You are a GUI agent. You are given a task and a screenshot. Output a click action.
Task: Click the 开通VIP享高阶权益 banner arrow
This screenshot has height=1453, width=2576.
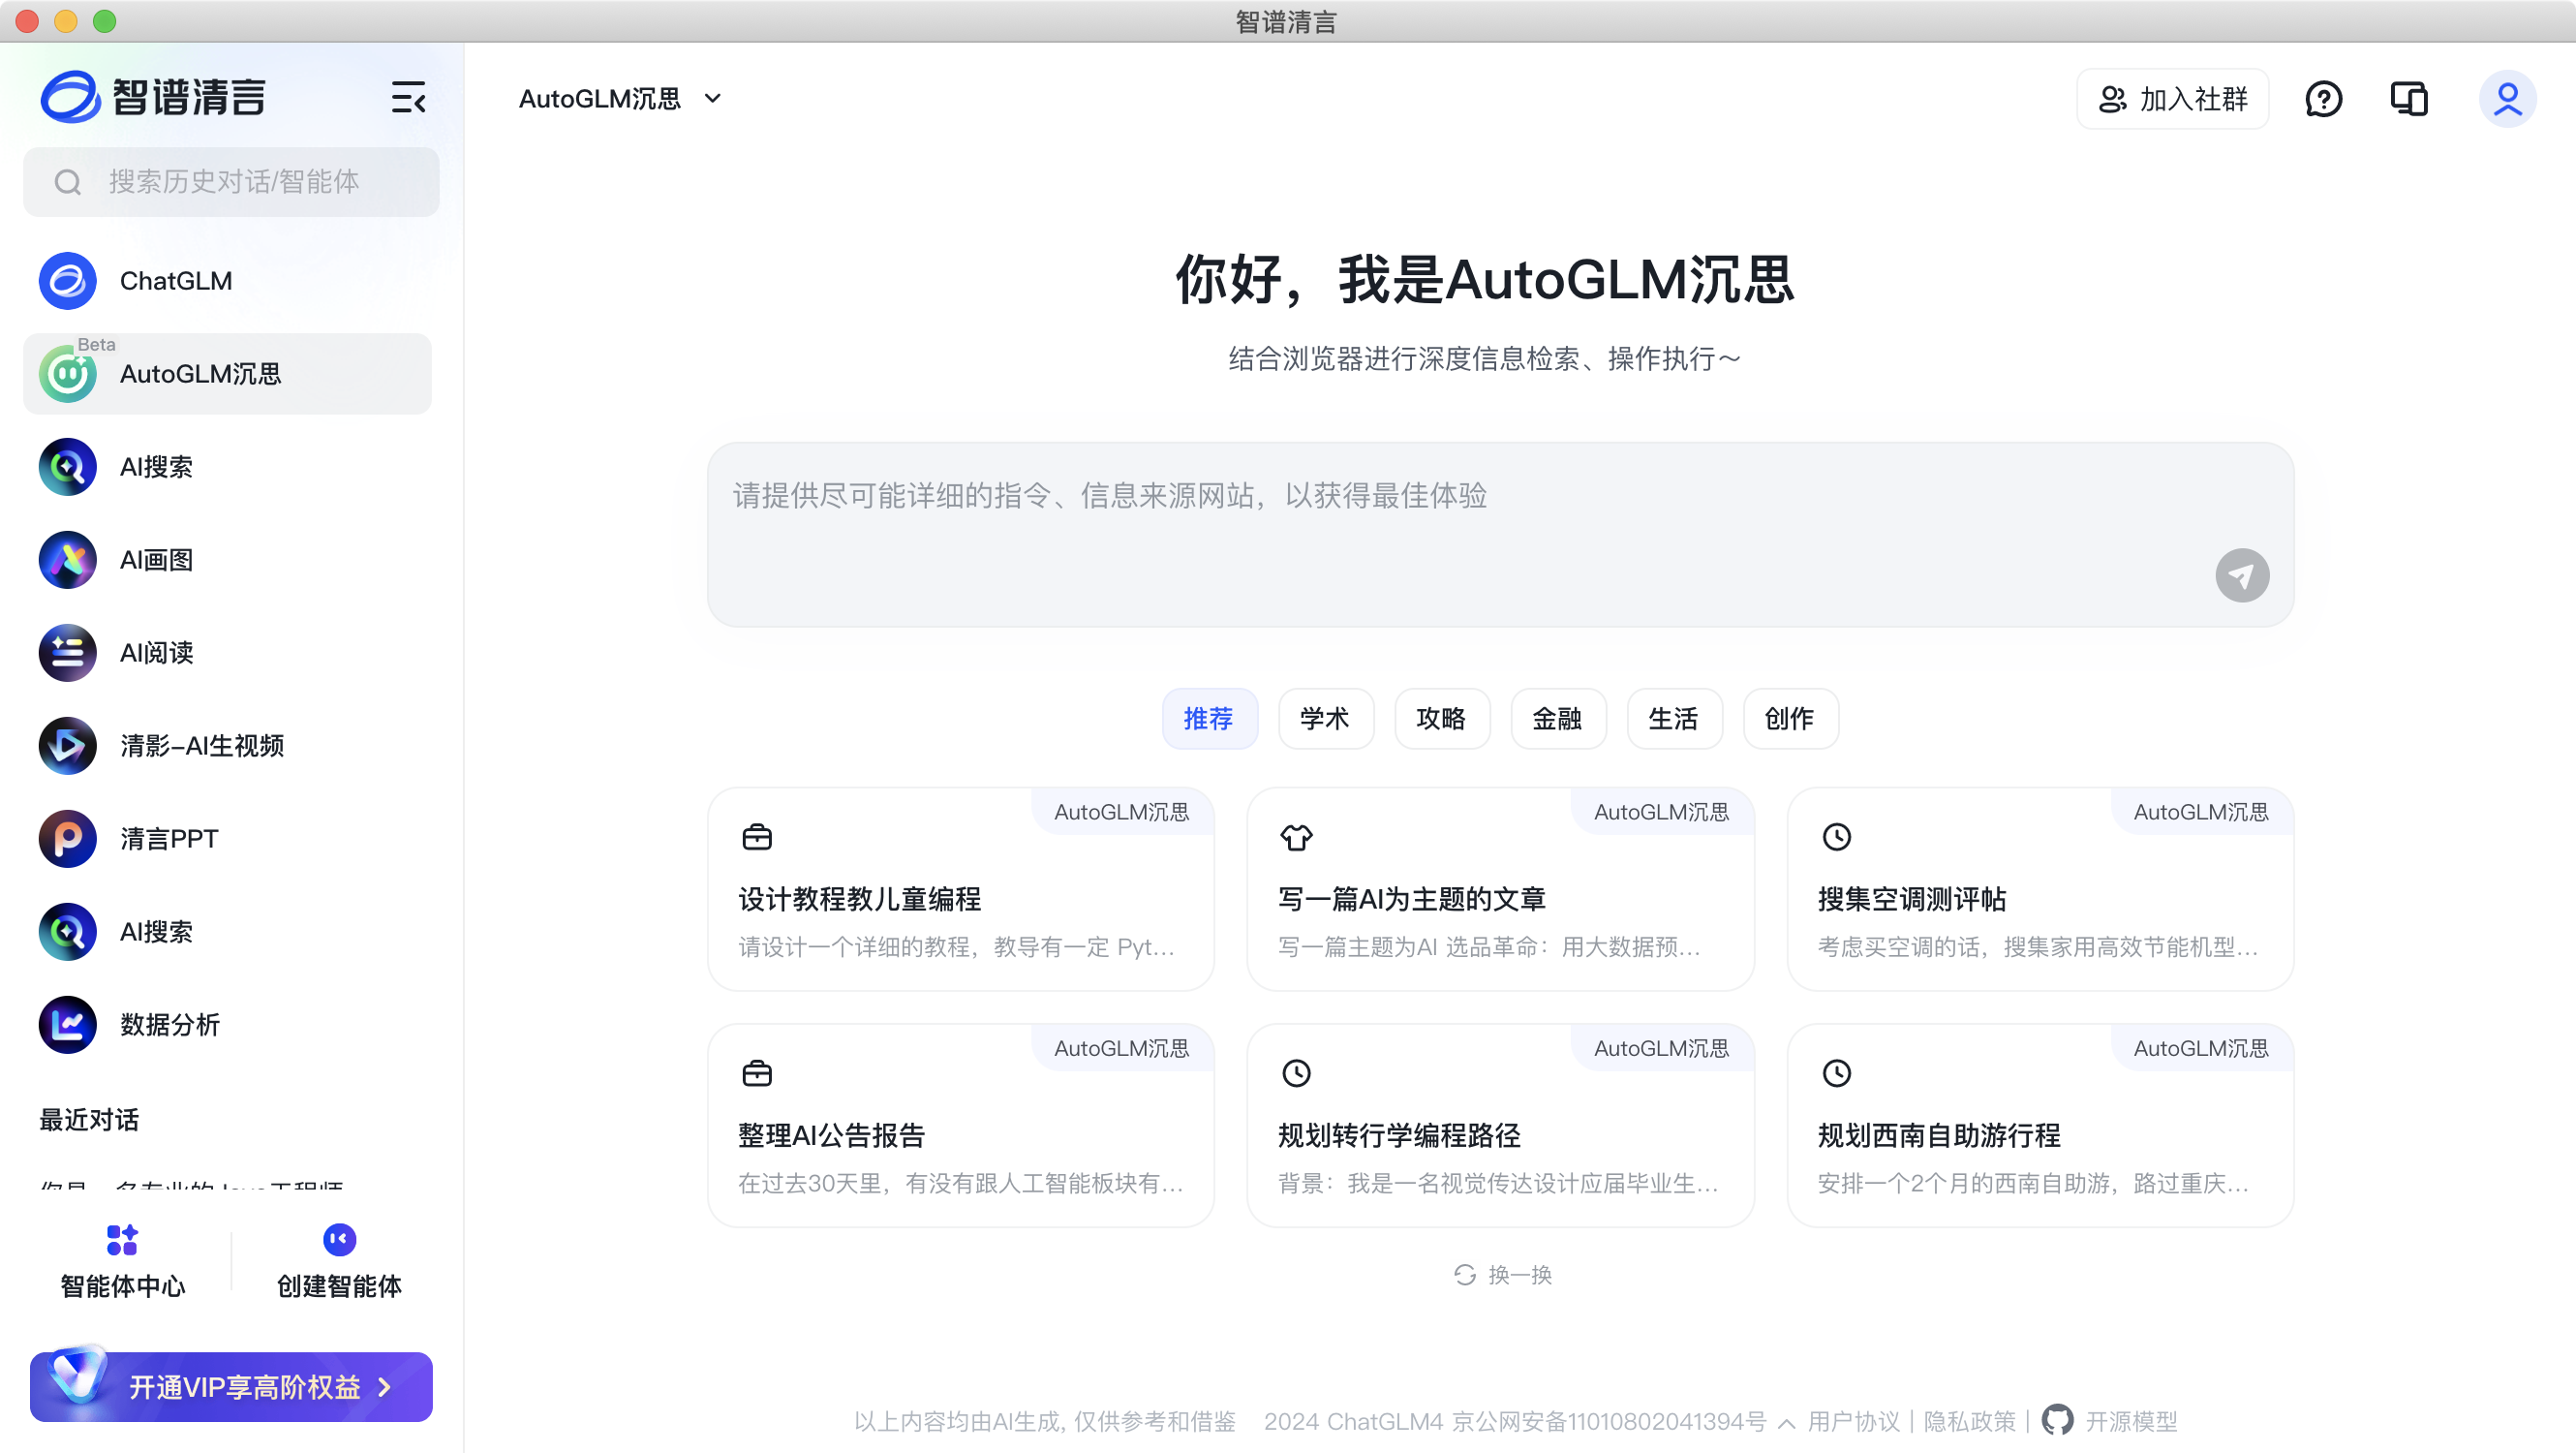pos(385,1388)
